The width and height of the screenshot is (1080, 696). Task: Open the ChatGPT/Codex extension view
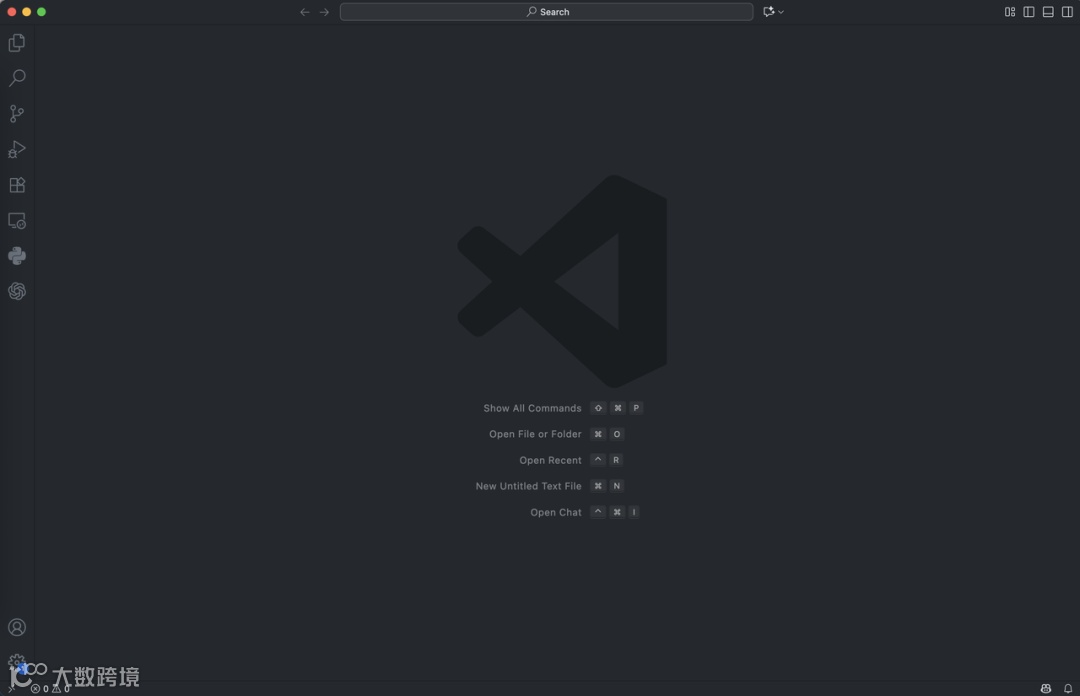[x=17, y=291]
